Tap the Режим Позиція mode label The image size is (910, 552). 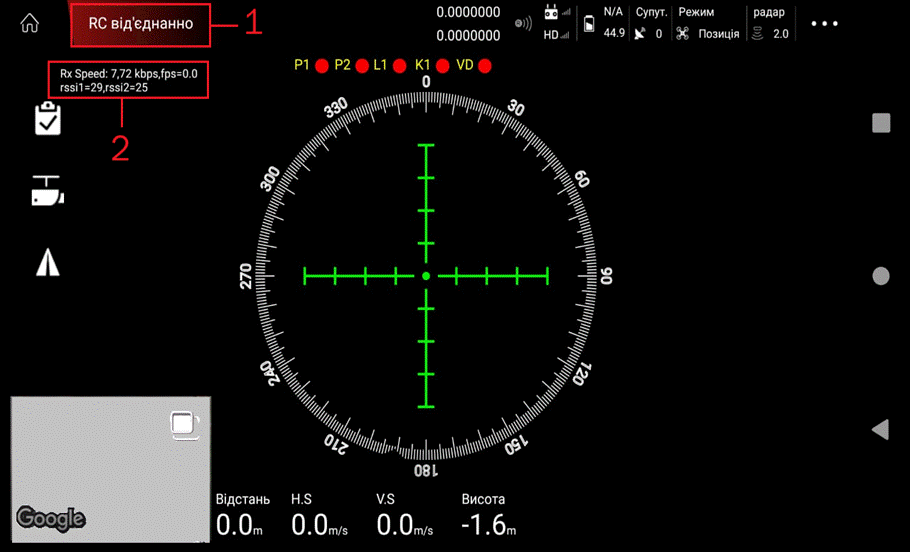tap(709, 23)
